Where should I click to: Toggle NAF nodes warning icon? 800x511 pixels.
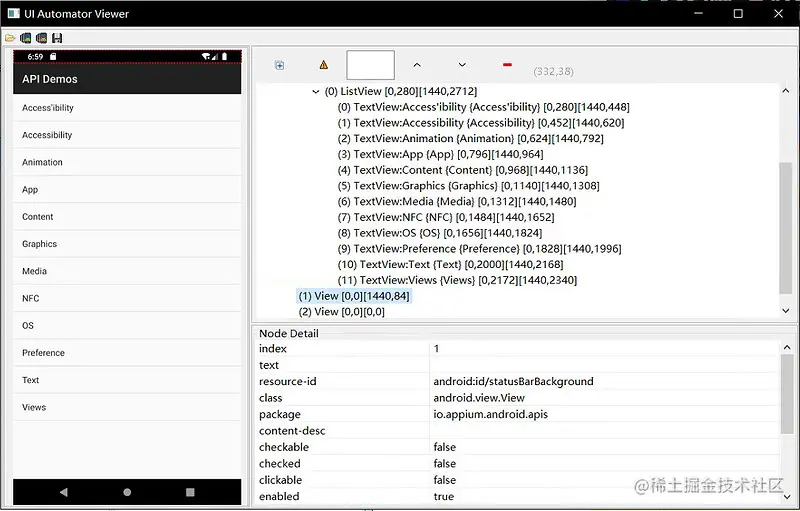click(323, 65)
